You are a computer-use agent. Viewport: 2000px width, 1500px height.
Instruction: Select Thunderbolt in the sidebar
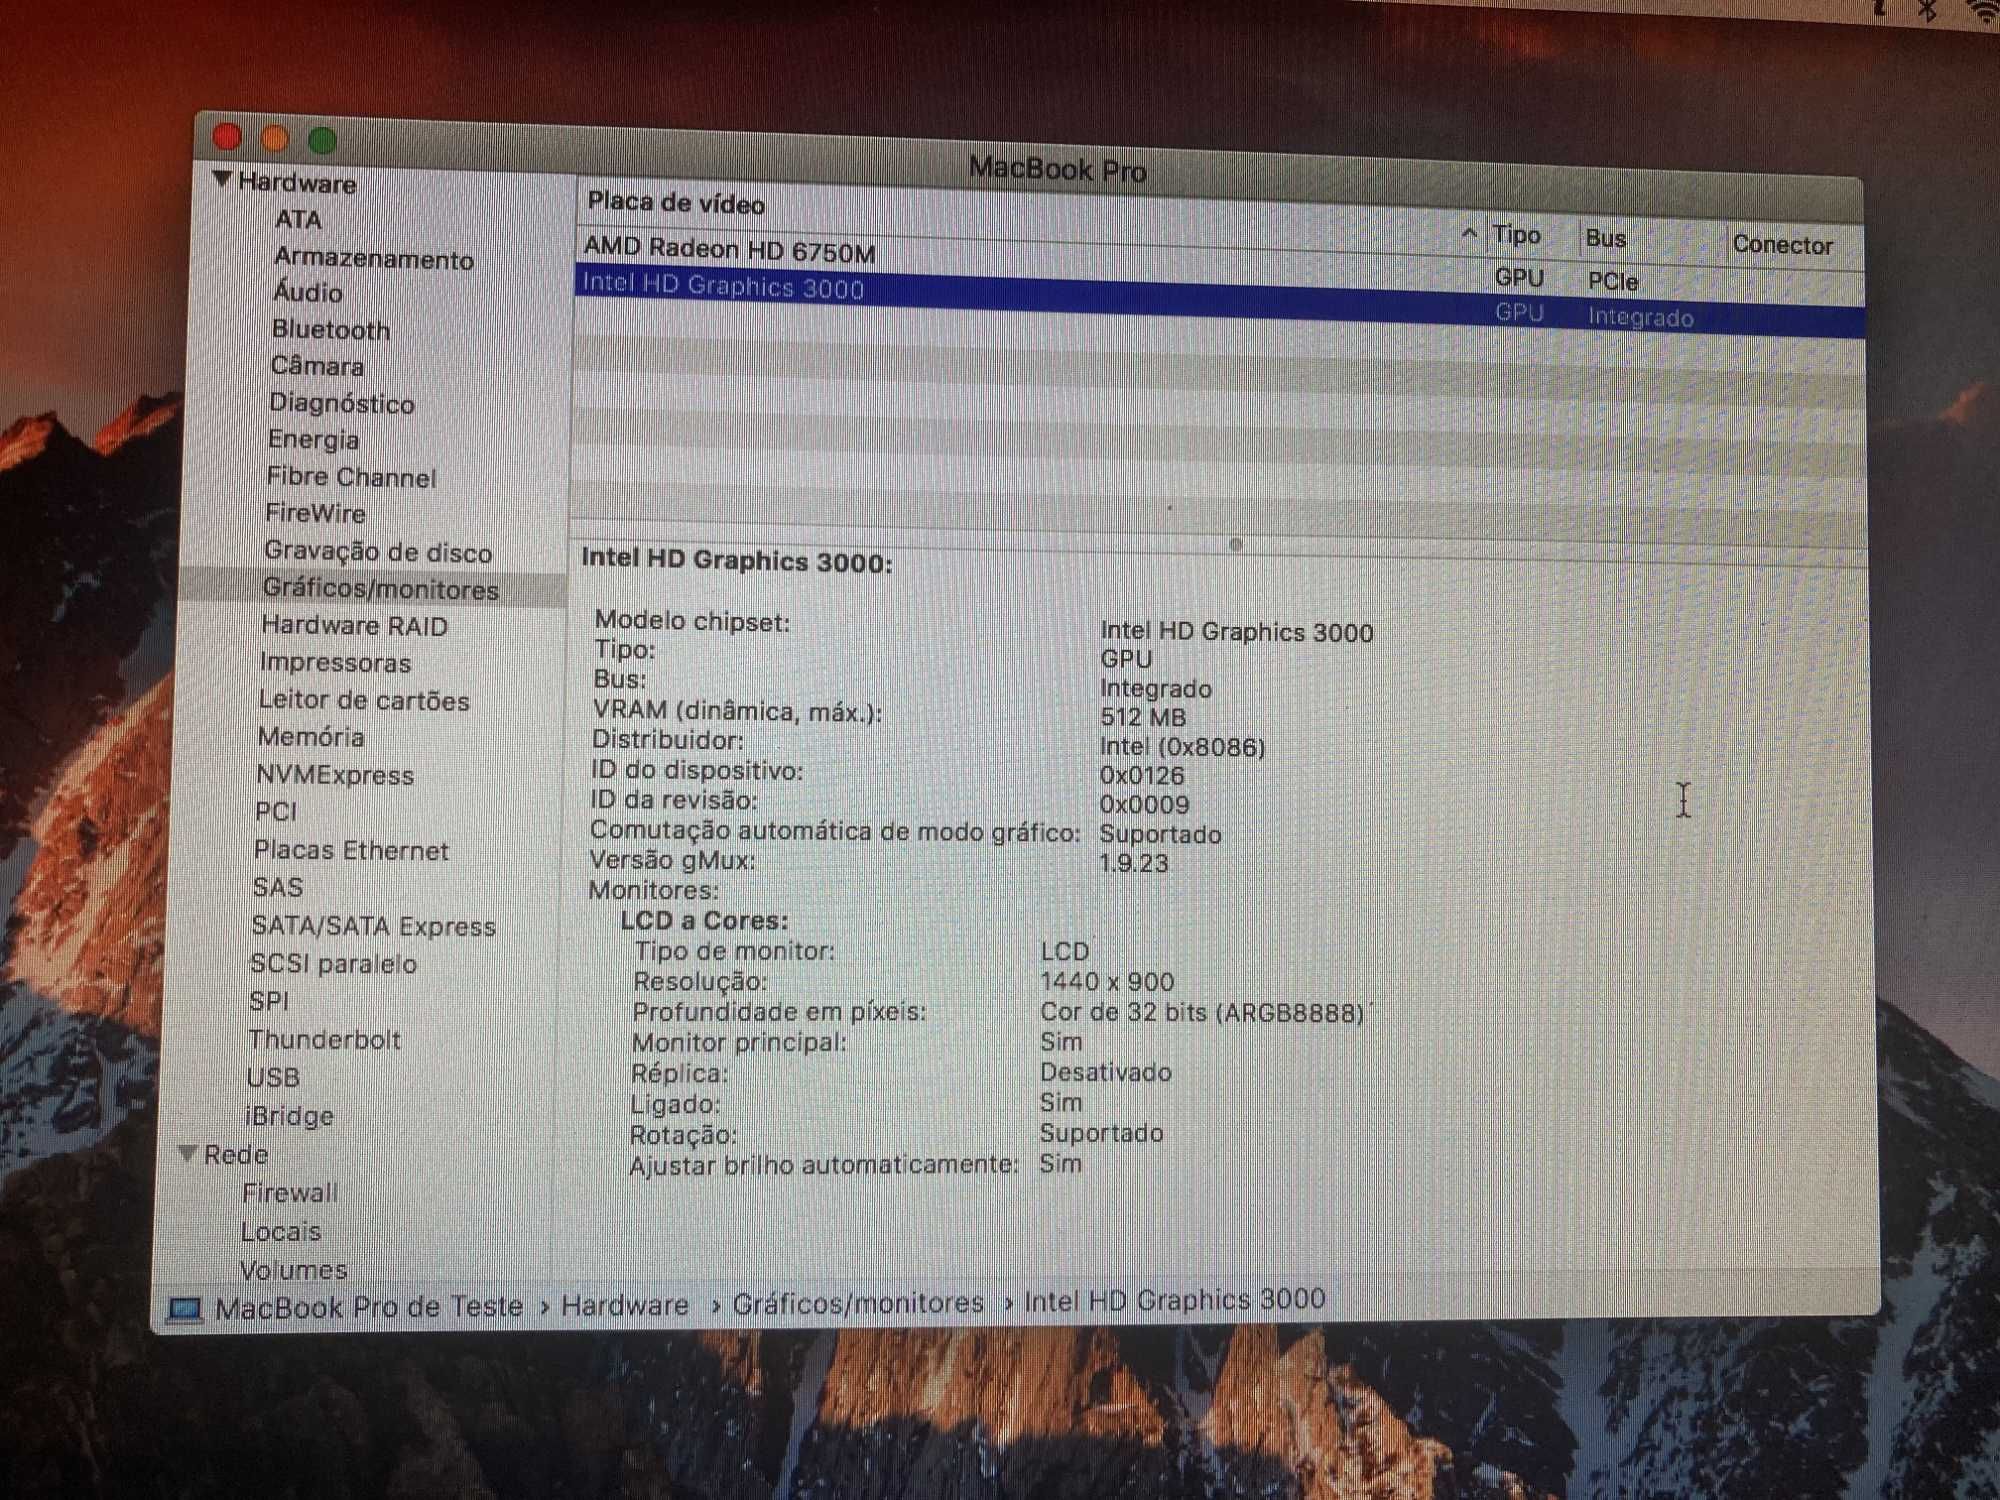tap(324, 1039)
